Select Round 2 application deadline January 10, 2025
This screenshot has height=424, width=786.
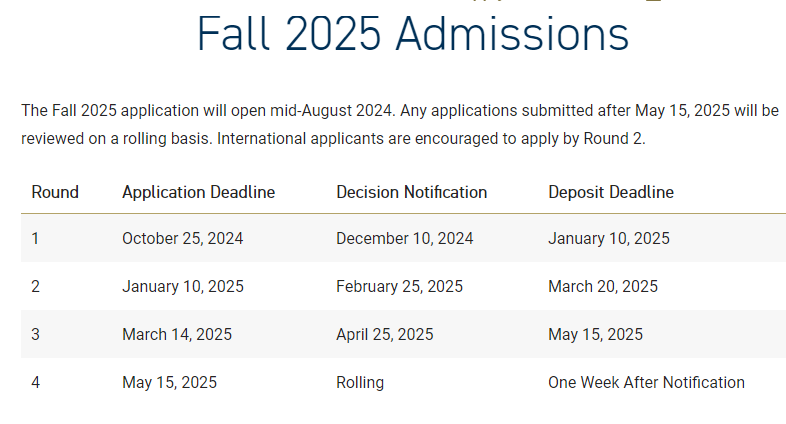[182, 286]
